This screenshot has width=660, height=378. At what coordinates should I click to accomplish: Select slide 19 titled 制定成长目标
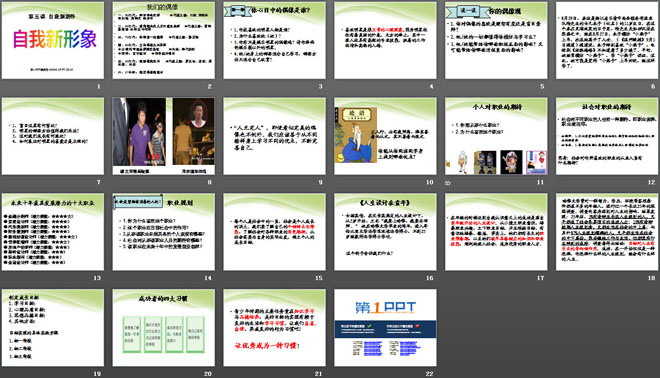click(x=53, y=327)
